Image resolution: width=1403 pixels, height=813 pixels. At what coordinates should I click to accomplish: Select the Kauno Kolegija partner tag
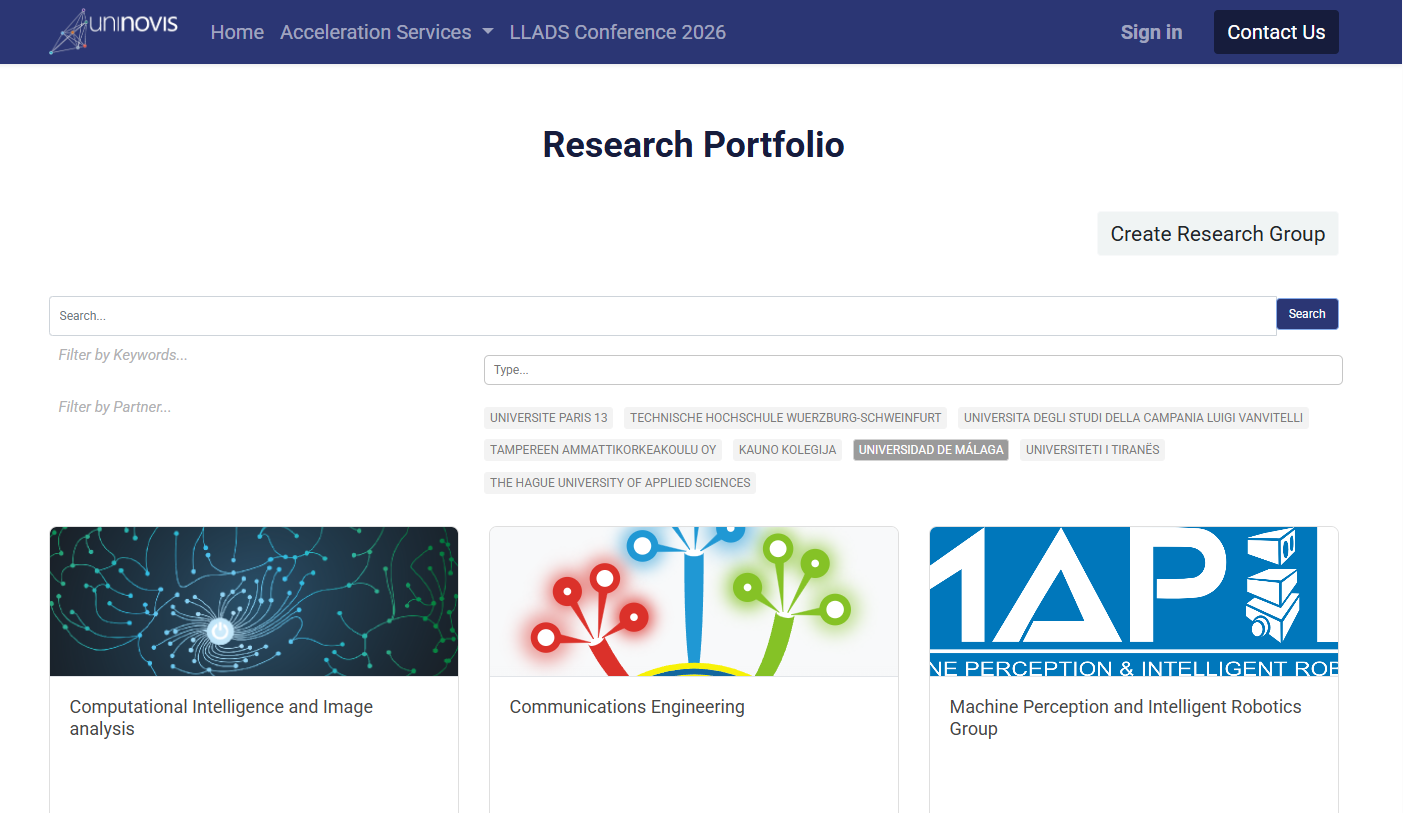click(x=787, y=450)
